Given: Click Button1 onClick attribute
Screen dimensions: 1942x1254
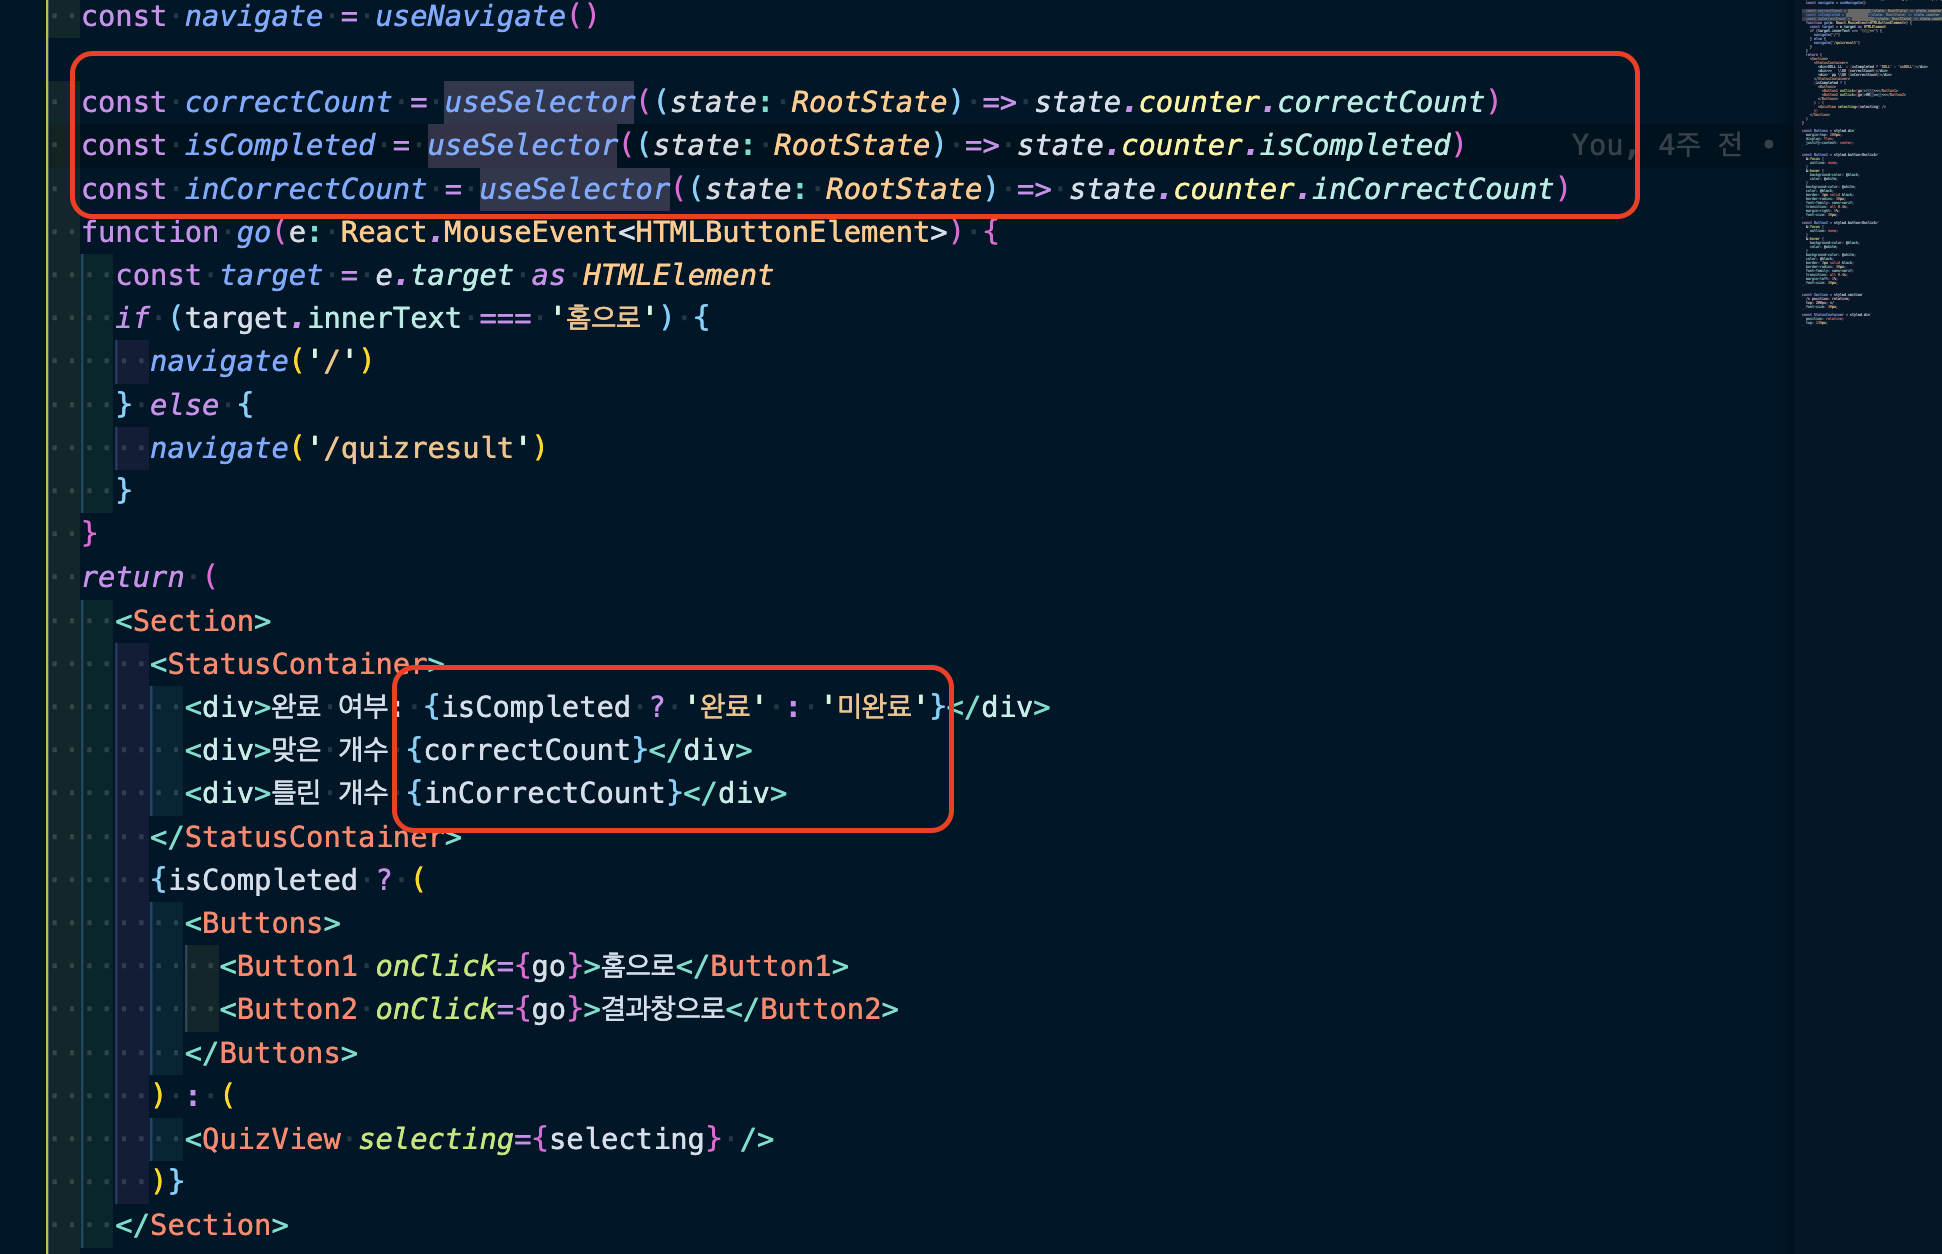Looking at the screenshot, I should tap(436, 966).
